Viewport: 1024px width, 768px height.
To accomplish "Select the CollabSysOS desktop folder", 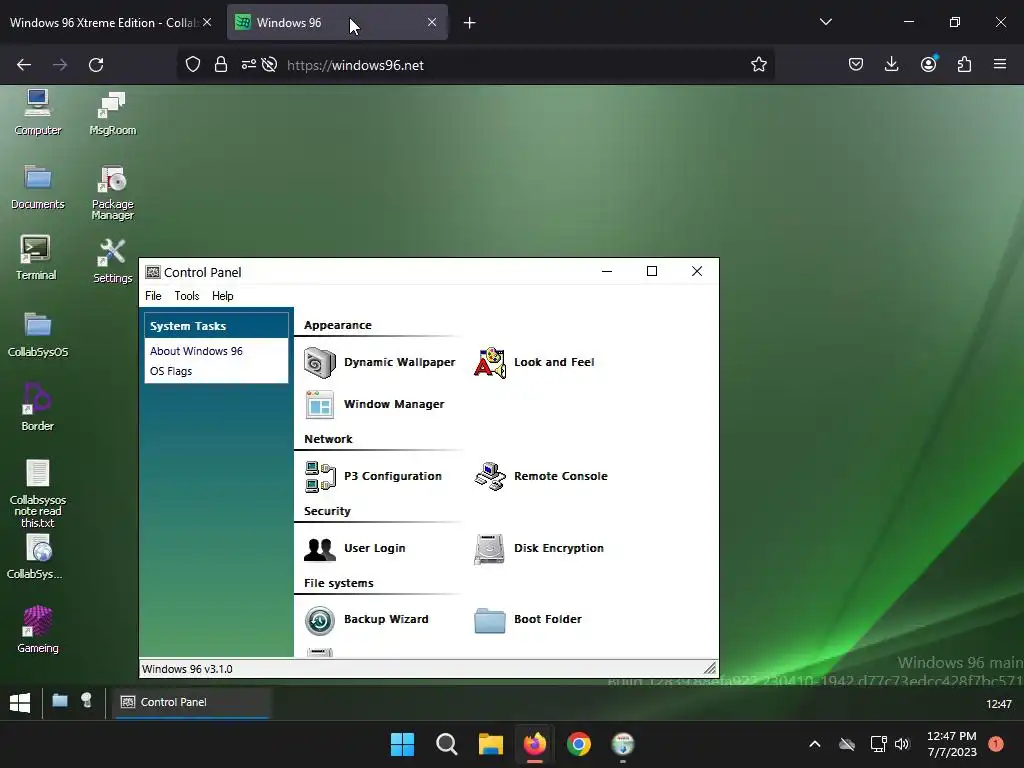I will [38, 335].
